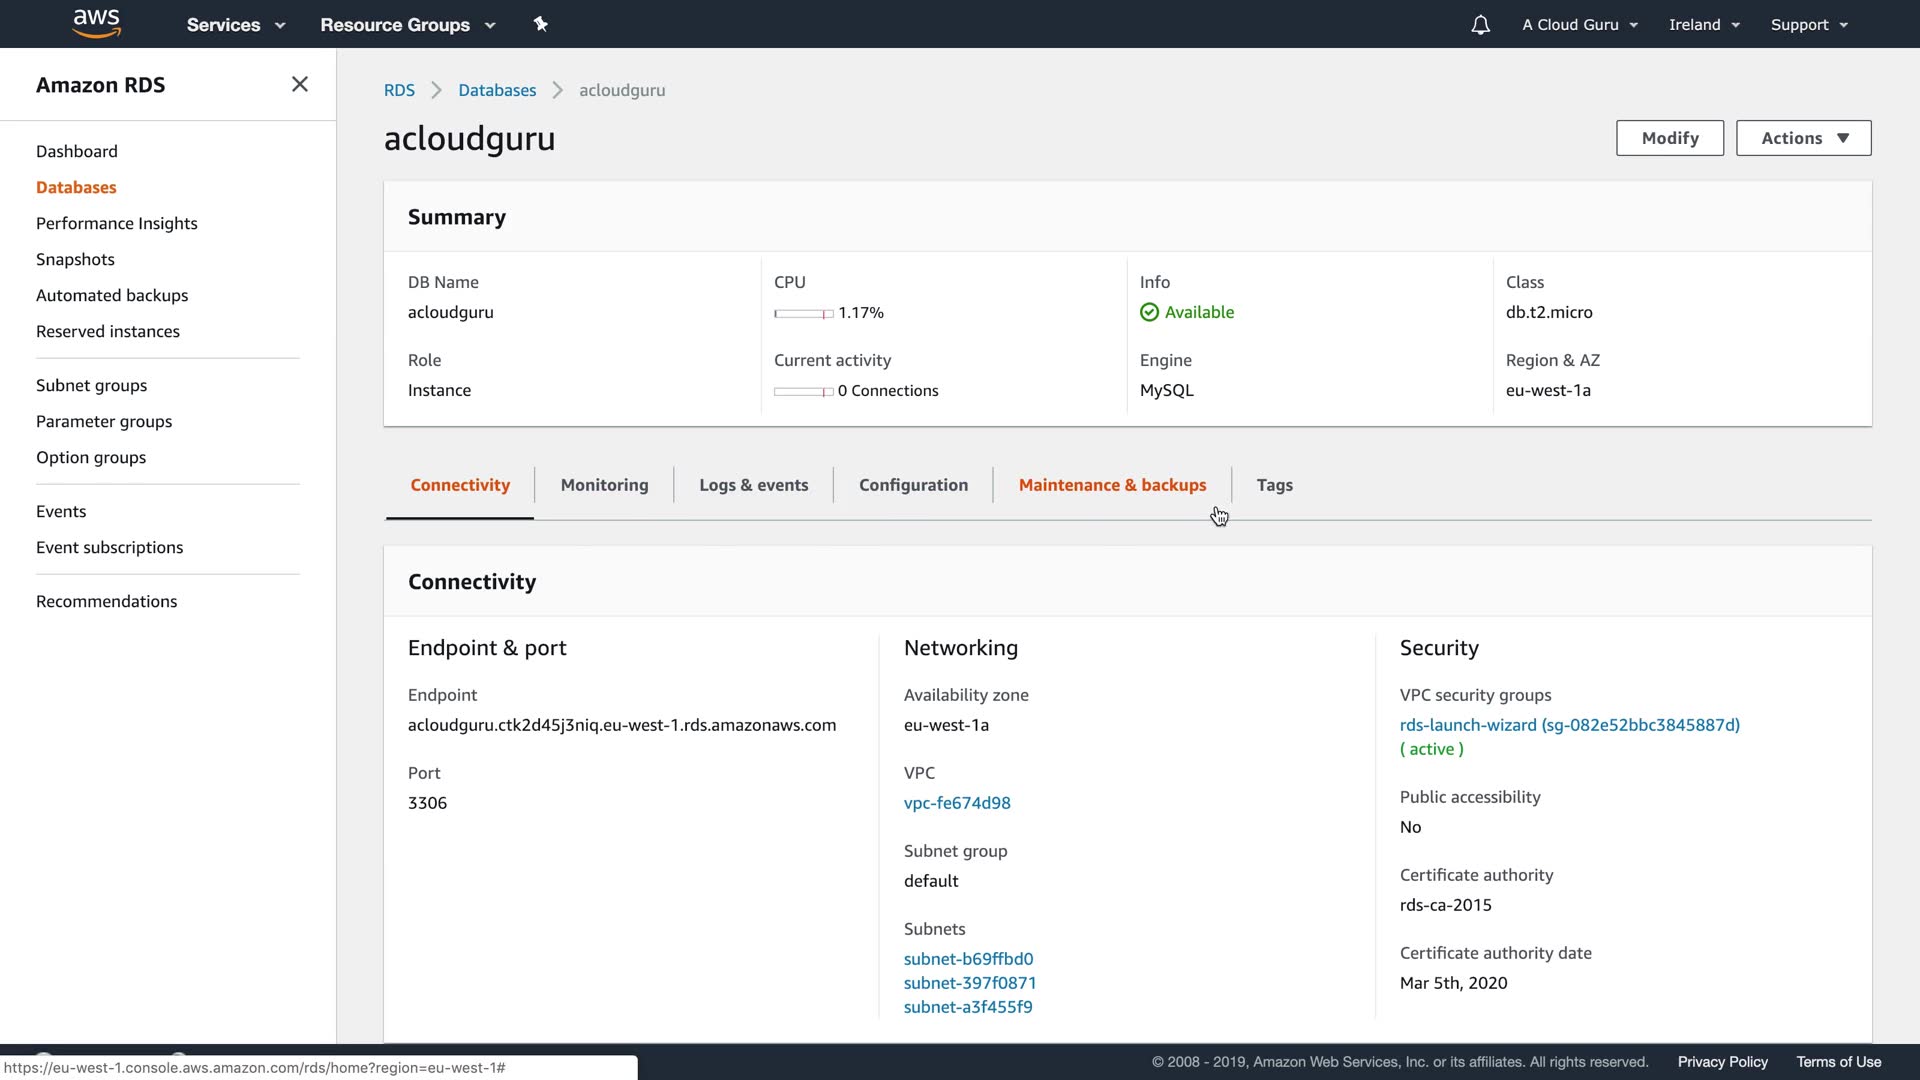Image resolution: width=1920 pixels, height=1080 pixels.
Task: Select the Parameter groups sidebar item
Action: coord(104,422)
